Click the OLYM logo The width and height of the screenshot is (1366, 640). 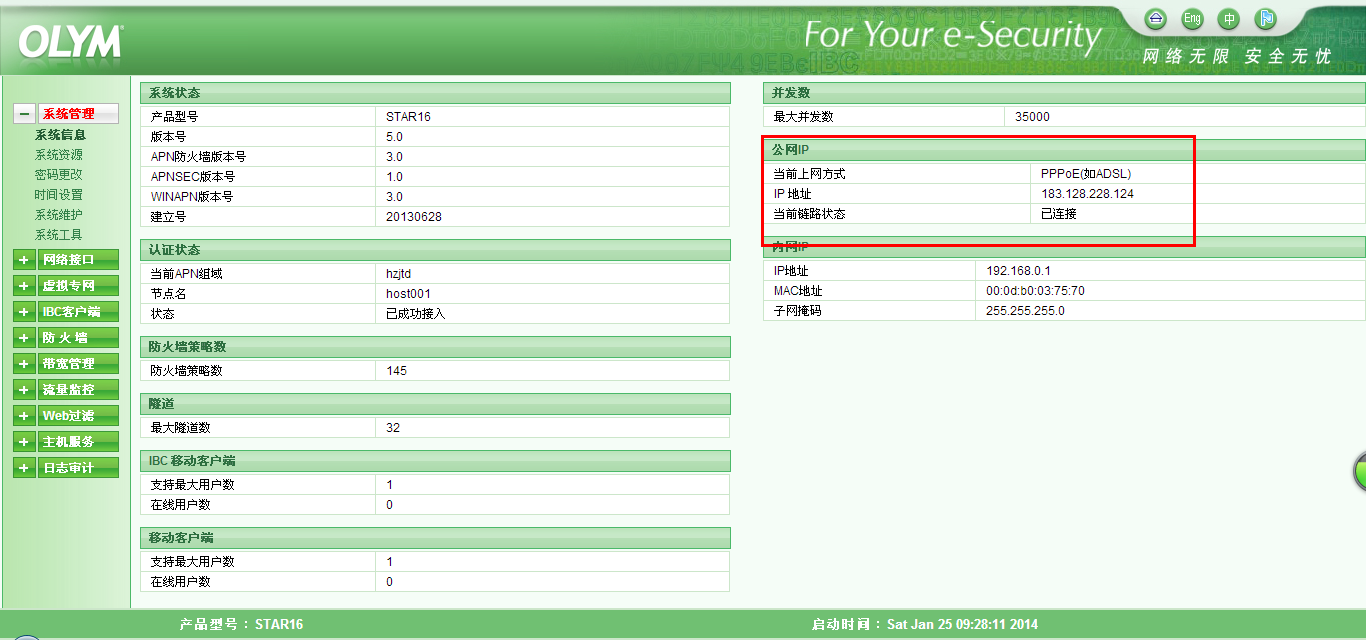pyautogui.click(x=70, y=42)
